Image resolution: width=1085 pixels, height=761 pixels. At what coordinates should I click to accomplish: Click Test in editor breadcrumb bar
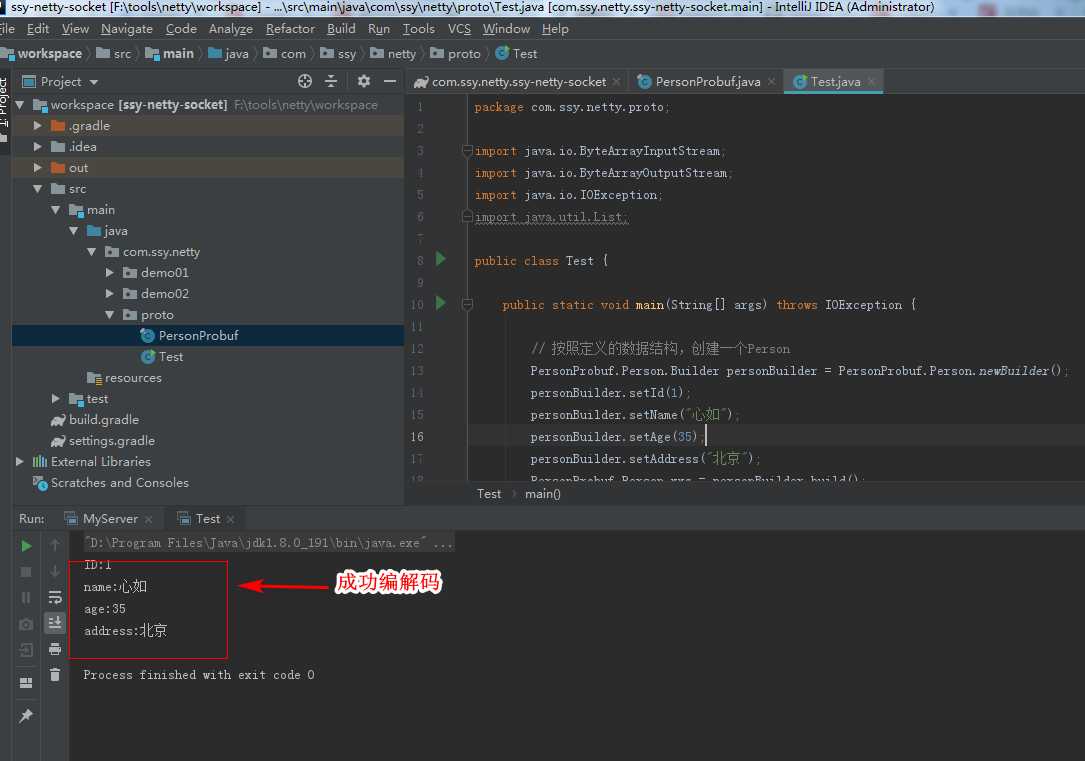[x=489, y=494]
